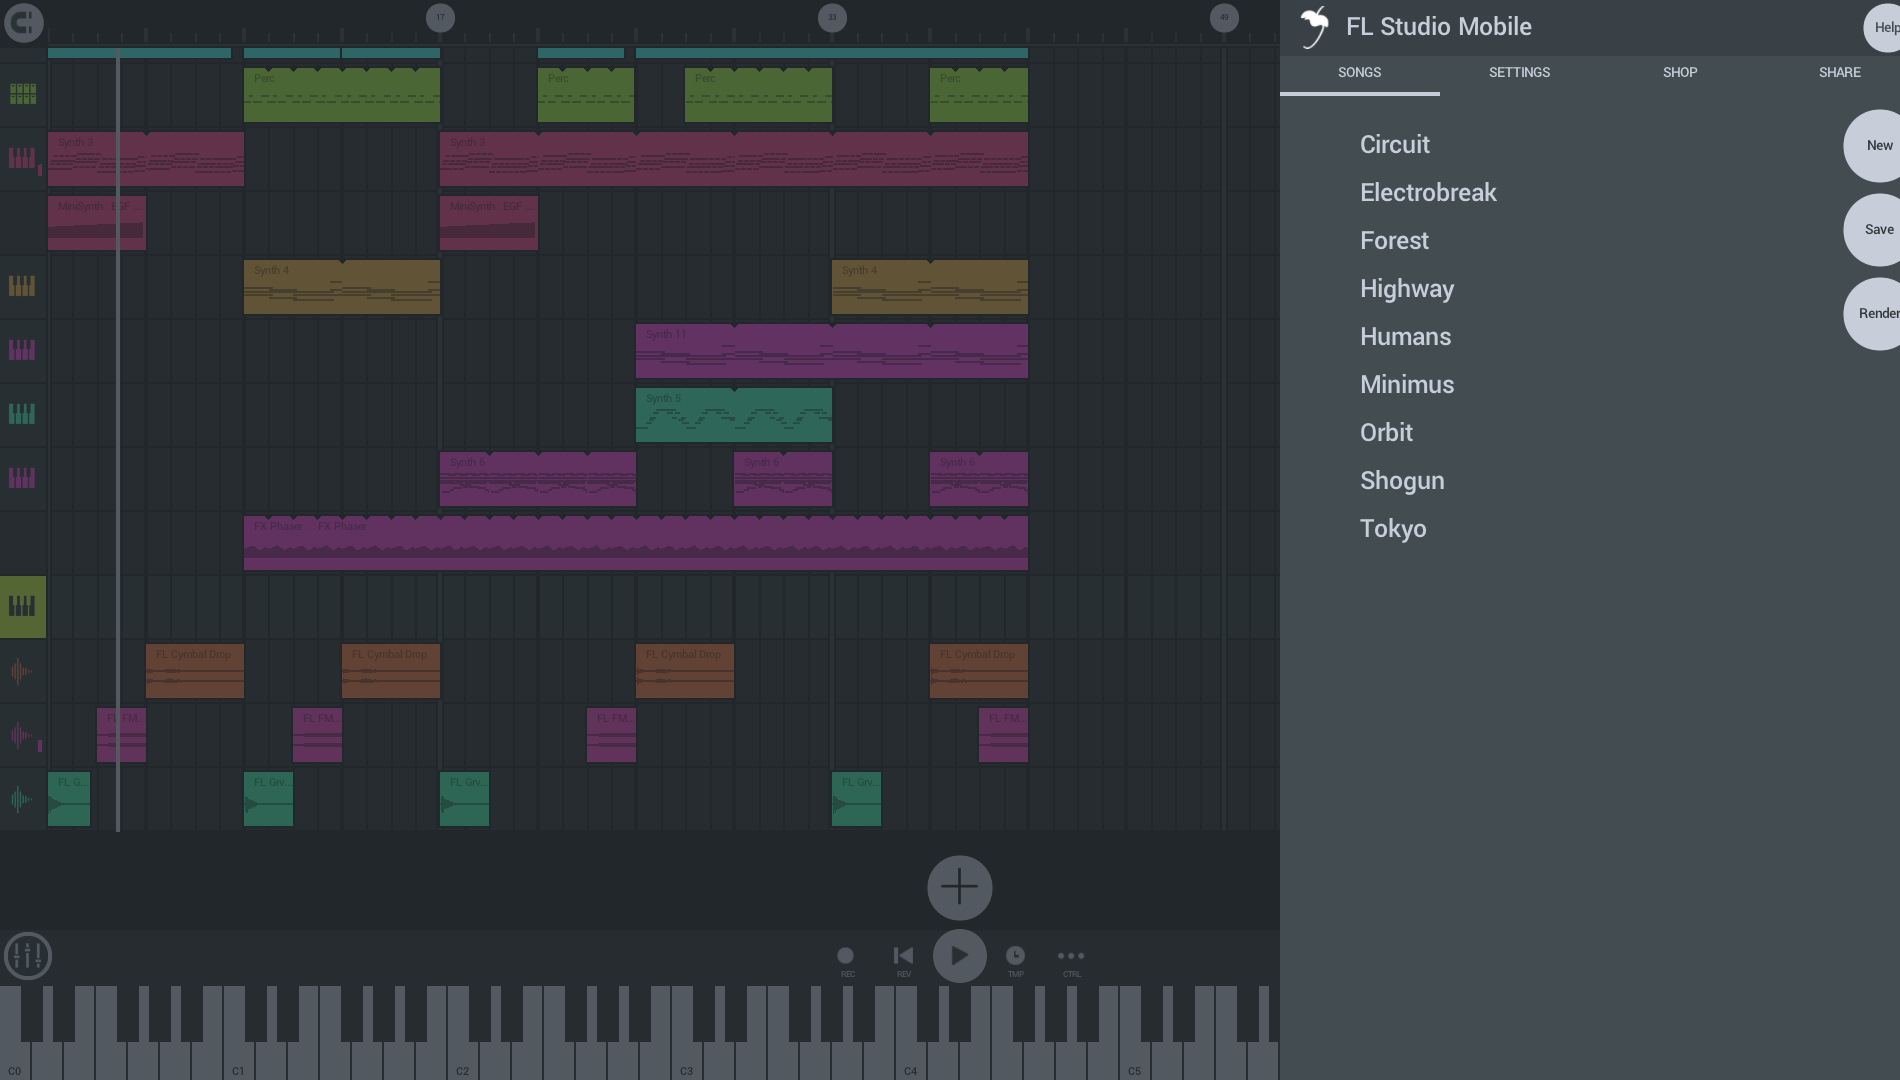The image size is (1900, 1080).
Task: Create a new song with the New button
Action: point(1877,145)
